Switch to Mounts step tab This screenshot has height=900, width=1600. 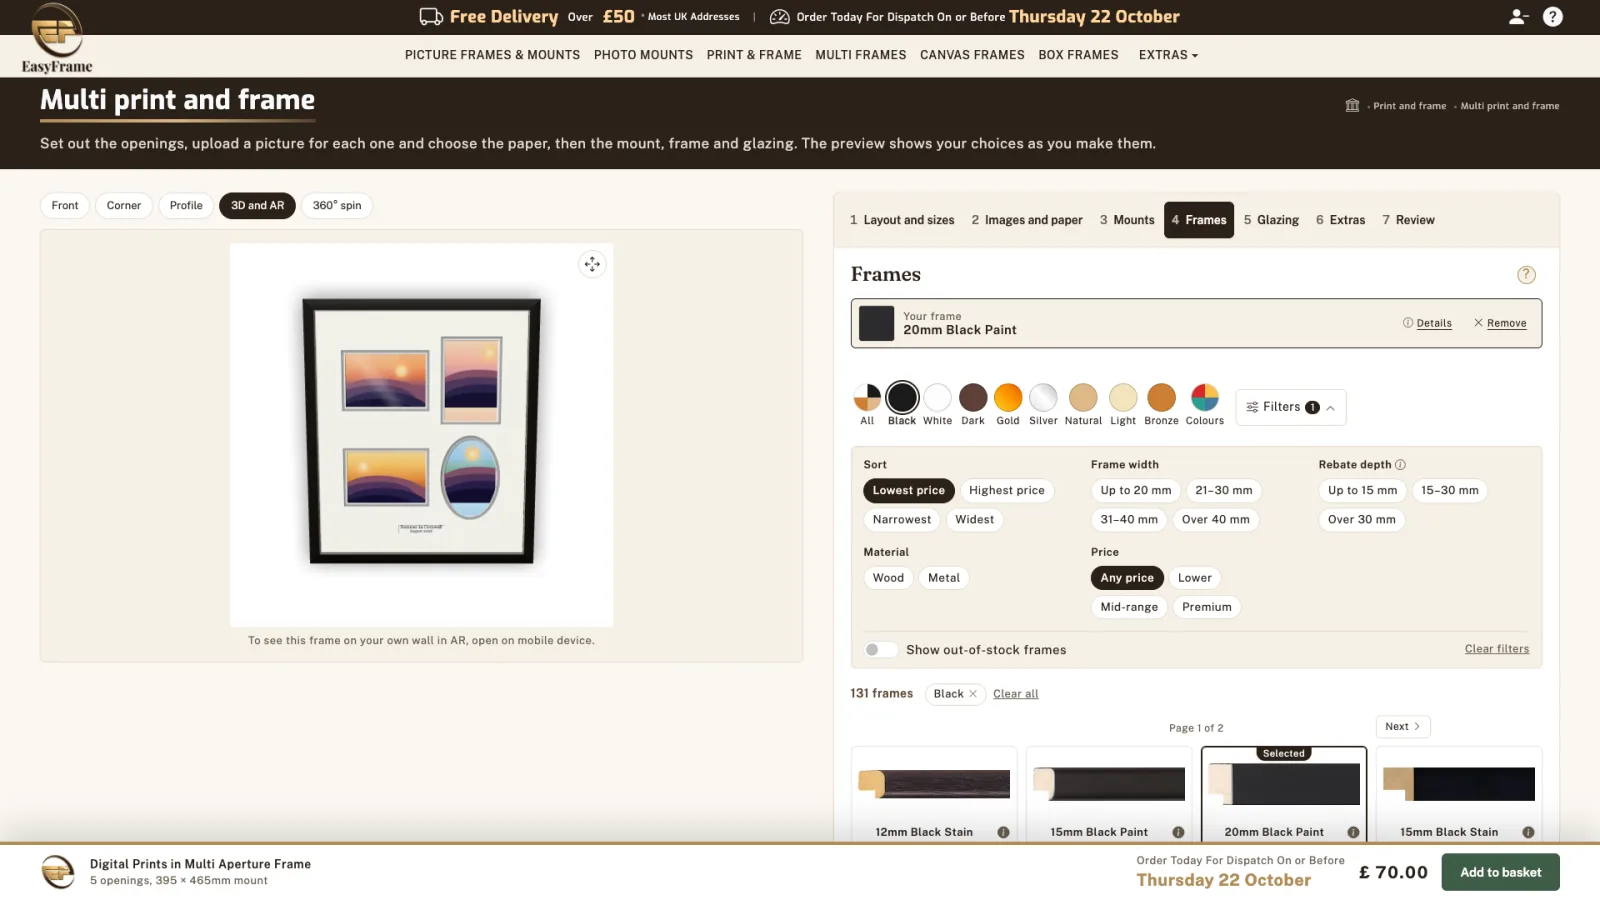[x=1127, y=220]
